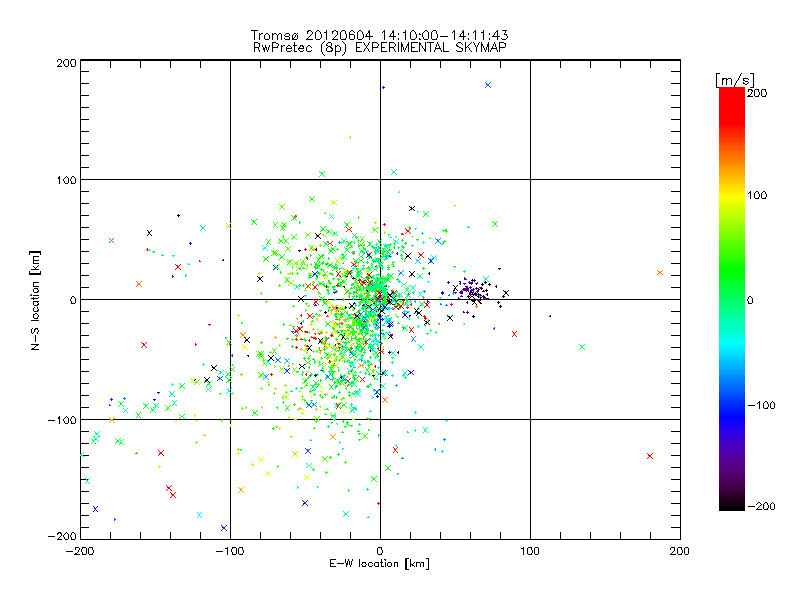Click the y-axis tick label '100'
Viewport: 800px width, 600px height.
[66, 180]
